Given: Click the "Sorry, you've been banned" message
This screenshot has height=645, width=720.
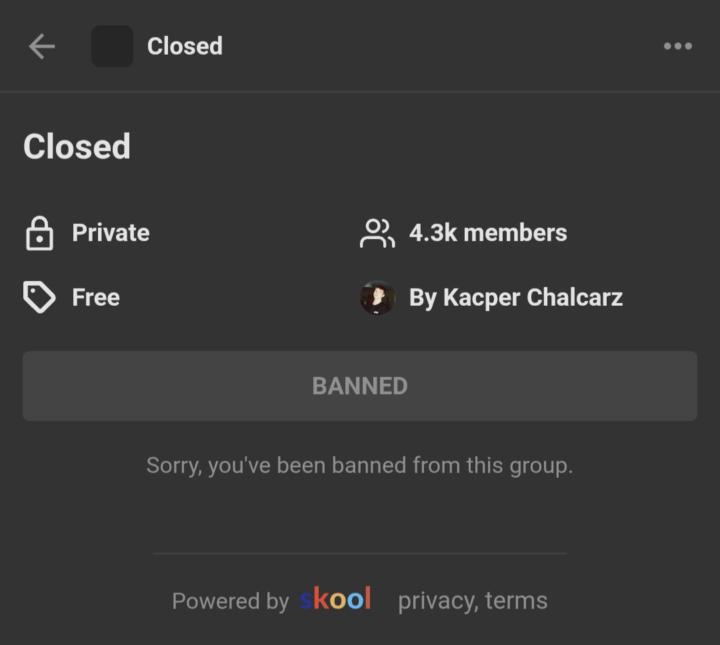Looking at the screenshot, I should click(360, 465).
